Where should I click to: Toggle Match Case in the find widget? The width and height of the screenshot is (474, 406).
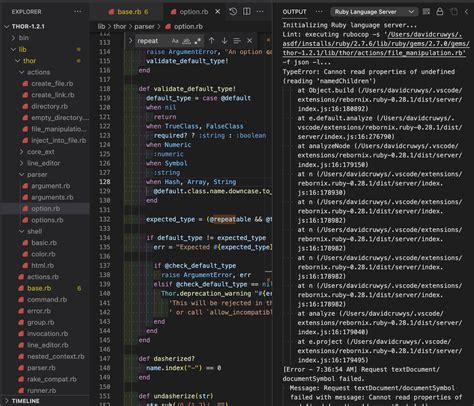click(175, 41)
